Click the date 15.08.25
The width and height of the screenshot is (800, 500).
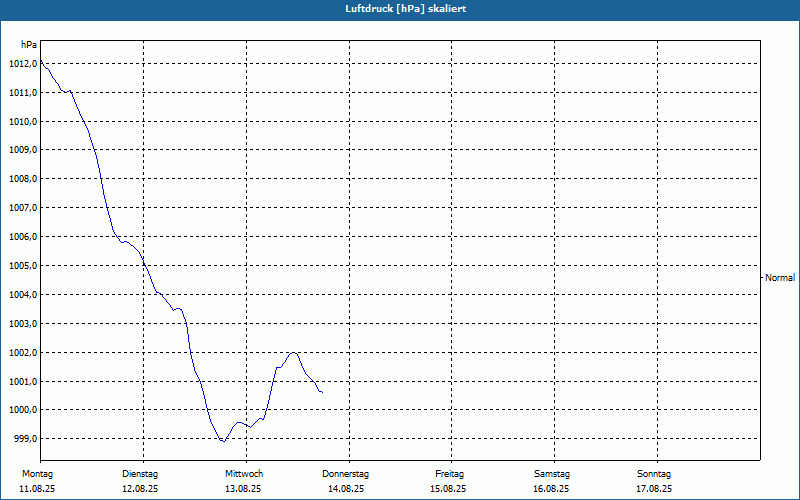click(x=448, y=489)
